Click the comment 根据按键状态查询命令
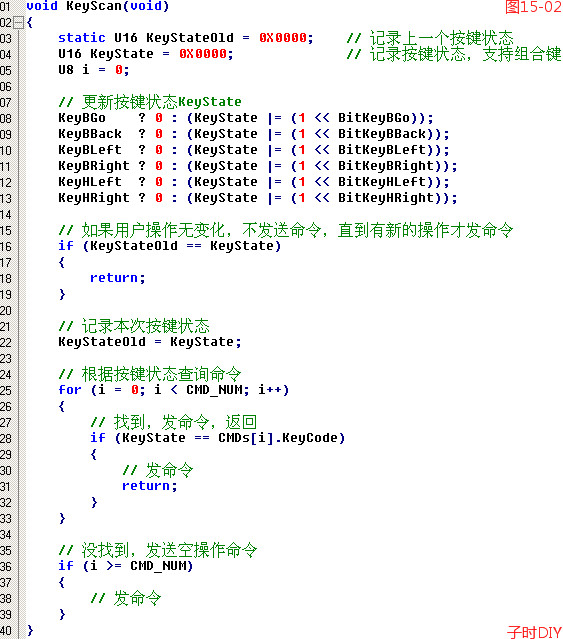 click(150, 374)
